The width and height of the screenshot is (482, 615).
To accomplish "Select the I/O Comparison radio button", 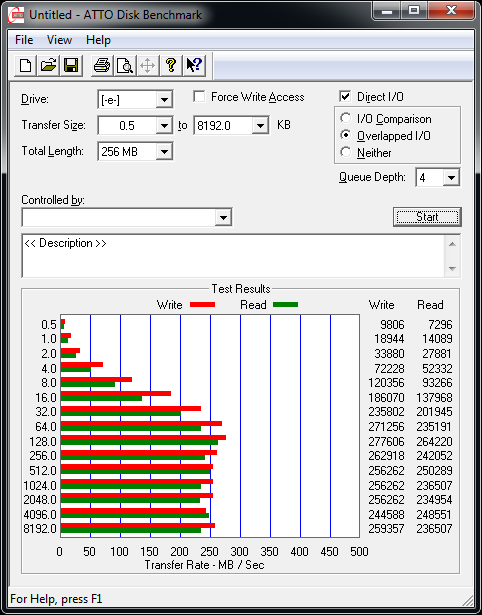I will (x=346, y=118).
